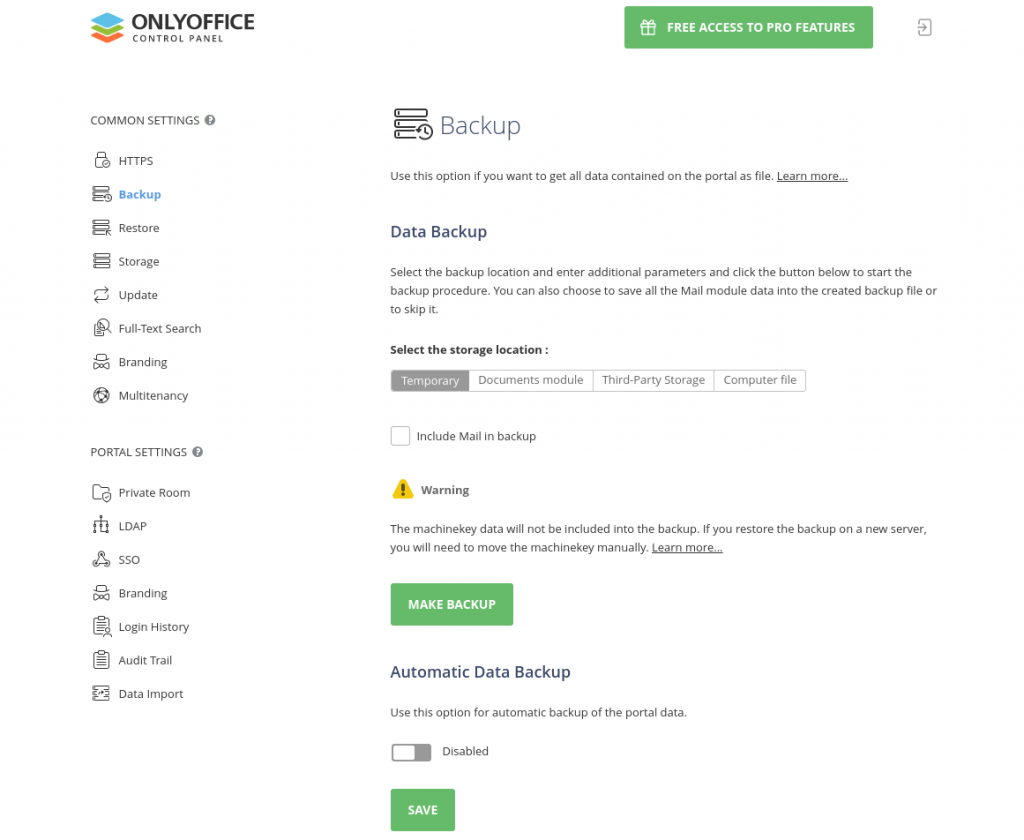Screen dimensions: 1024x840
Task: Select Documents module storage location
Action: click(x=530, y=381)
